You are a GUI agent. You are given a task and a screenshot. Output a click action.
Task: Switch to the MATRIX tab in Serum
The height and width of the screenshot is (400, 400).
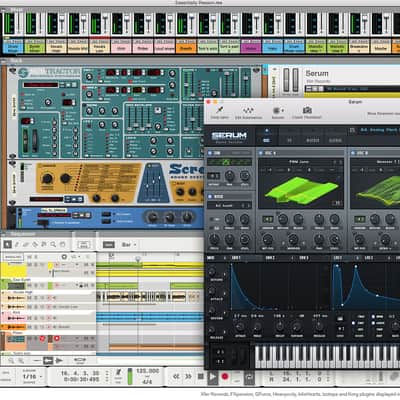coord(313,140)
